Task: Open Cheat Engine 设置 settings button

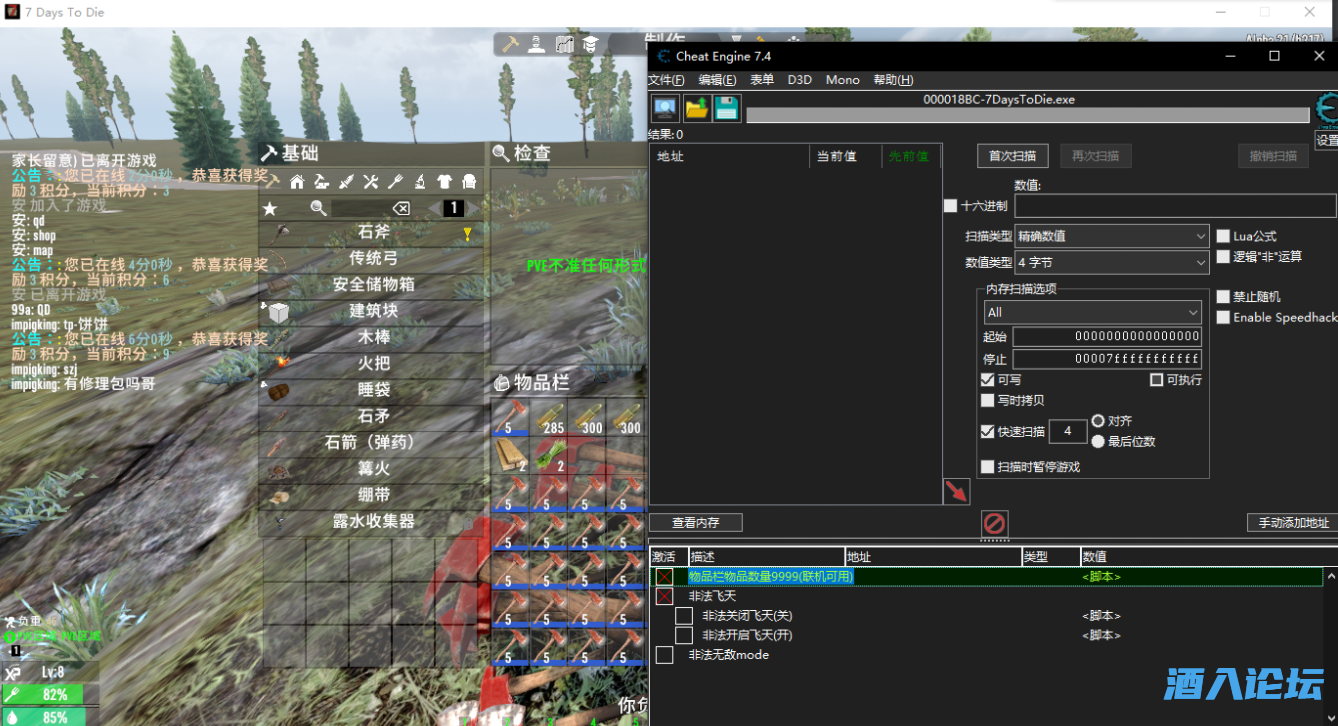Action: coord(1327,140)
